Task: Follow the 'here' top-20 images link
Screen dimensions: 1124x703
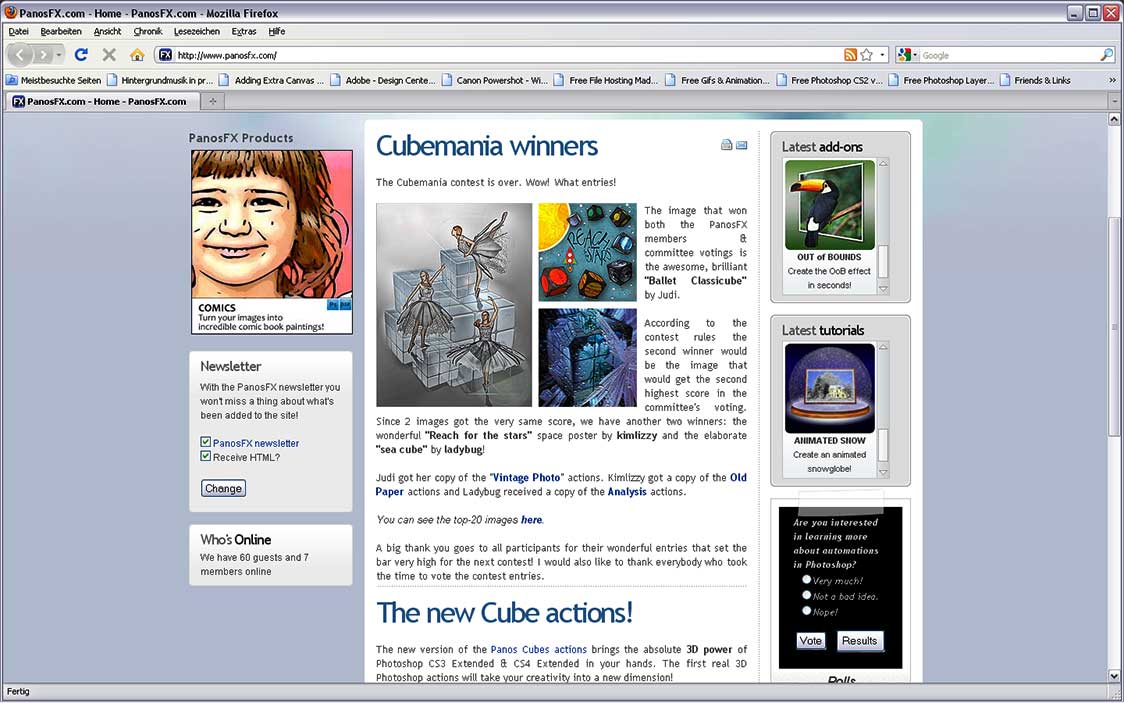Action: click(531, 520)
